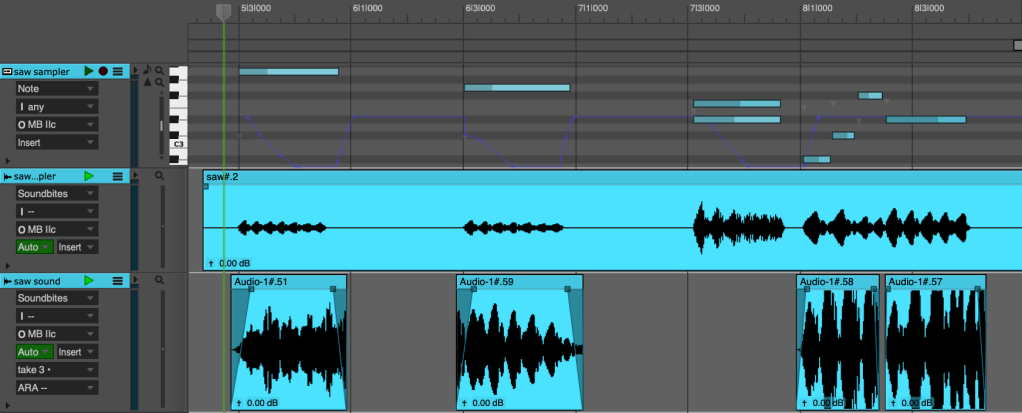
Task: Click the play-enable arrow on saw sampler track
Action: coord(89,71)
